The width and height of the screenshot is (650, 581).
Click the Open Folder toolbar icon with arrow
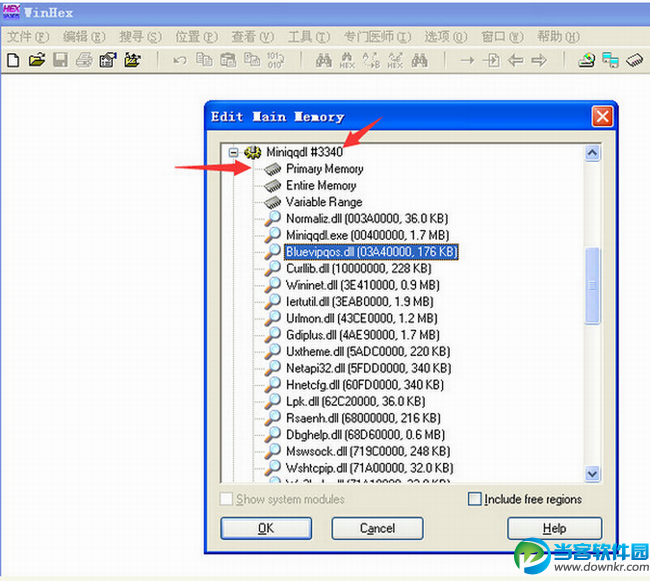pyautogui.click(x=132, y=61)
